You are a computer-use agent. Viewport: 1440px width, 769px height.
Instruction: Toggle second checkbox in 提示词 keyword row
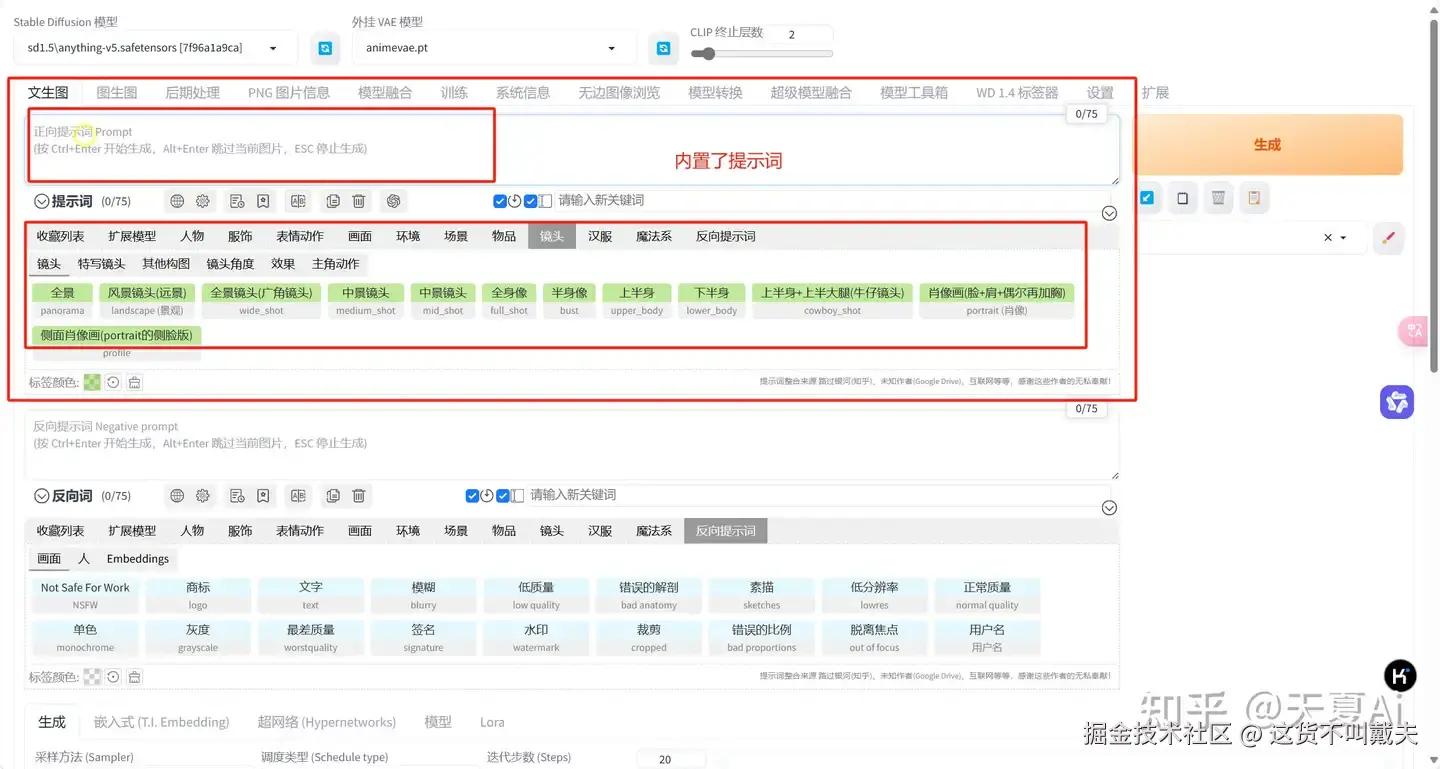coord(531,201)
